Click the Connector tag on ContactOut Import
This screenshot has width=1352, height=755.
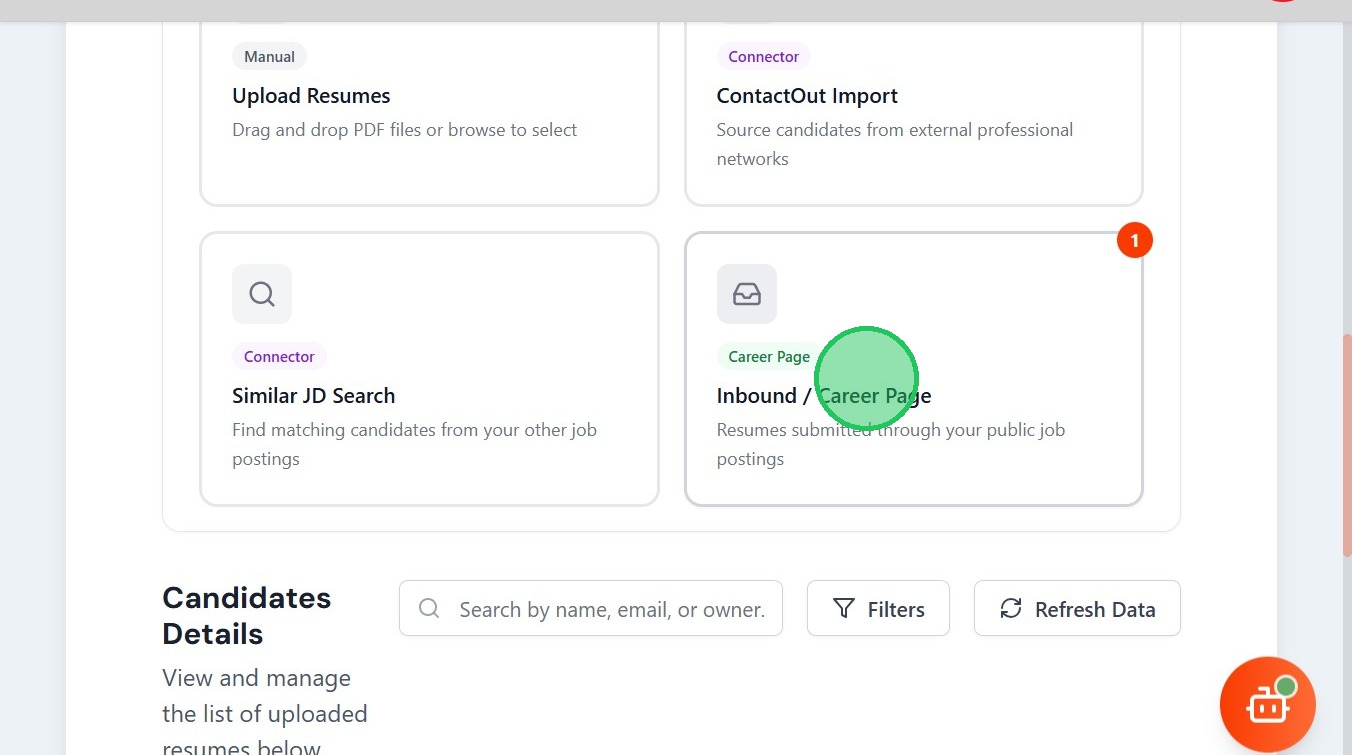tap(763, 57)
